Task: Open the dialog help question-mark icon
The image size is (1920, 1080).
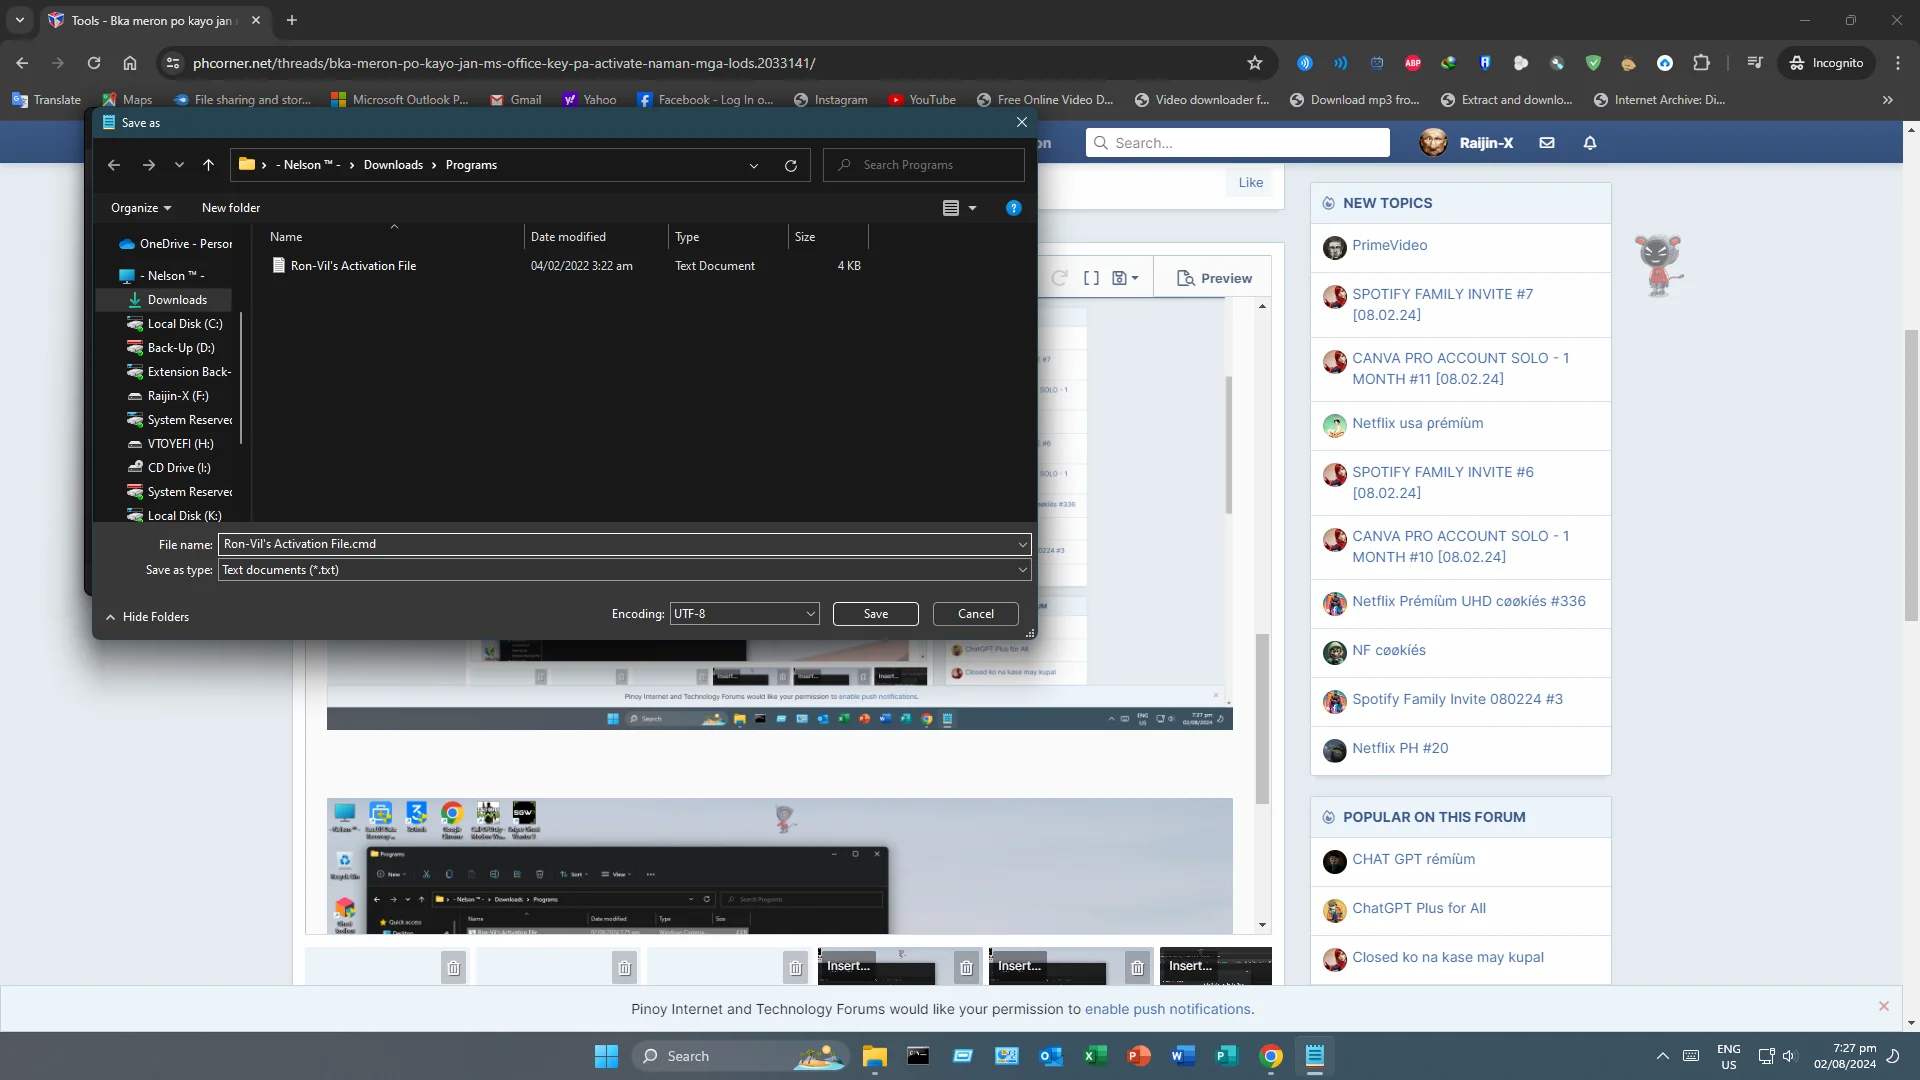Action: pyautogui.click(x=1013, y=208)
